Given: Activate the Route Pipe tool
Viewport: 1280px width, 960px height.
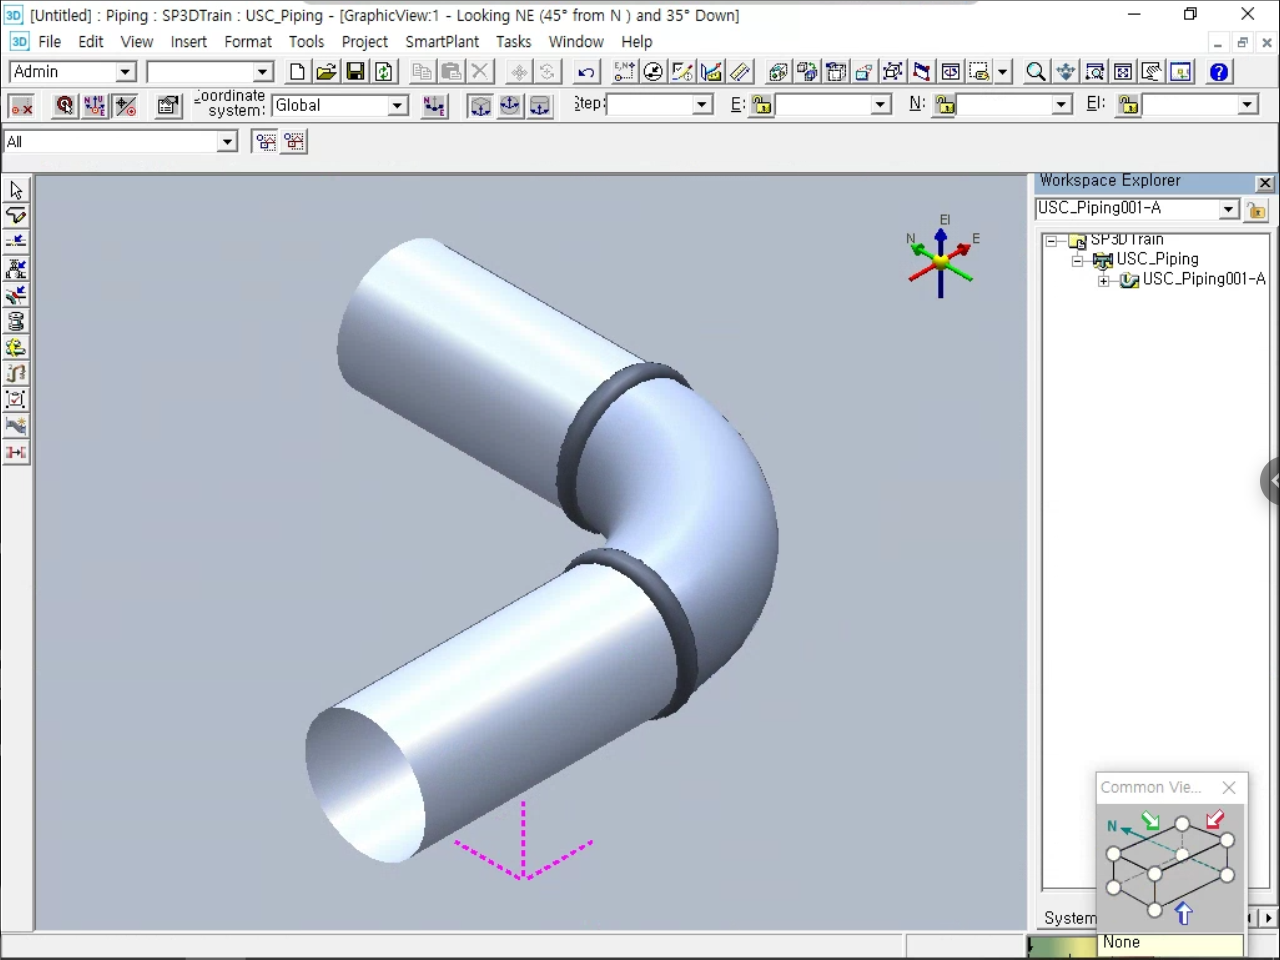Looking at the screenshot, I should coord(16,216).
